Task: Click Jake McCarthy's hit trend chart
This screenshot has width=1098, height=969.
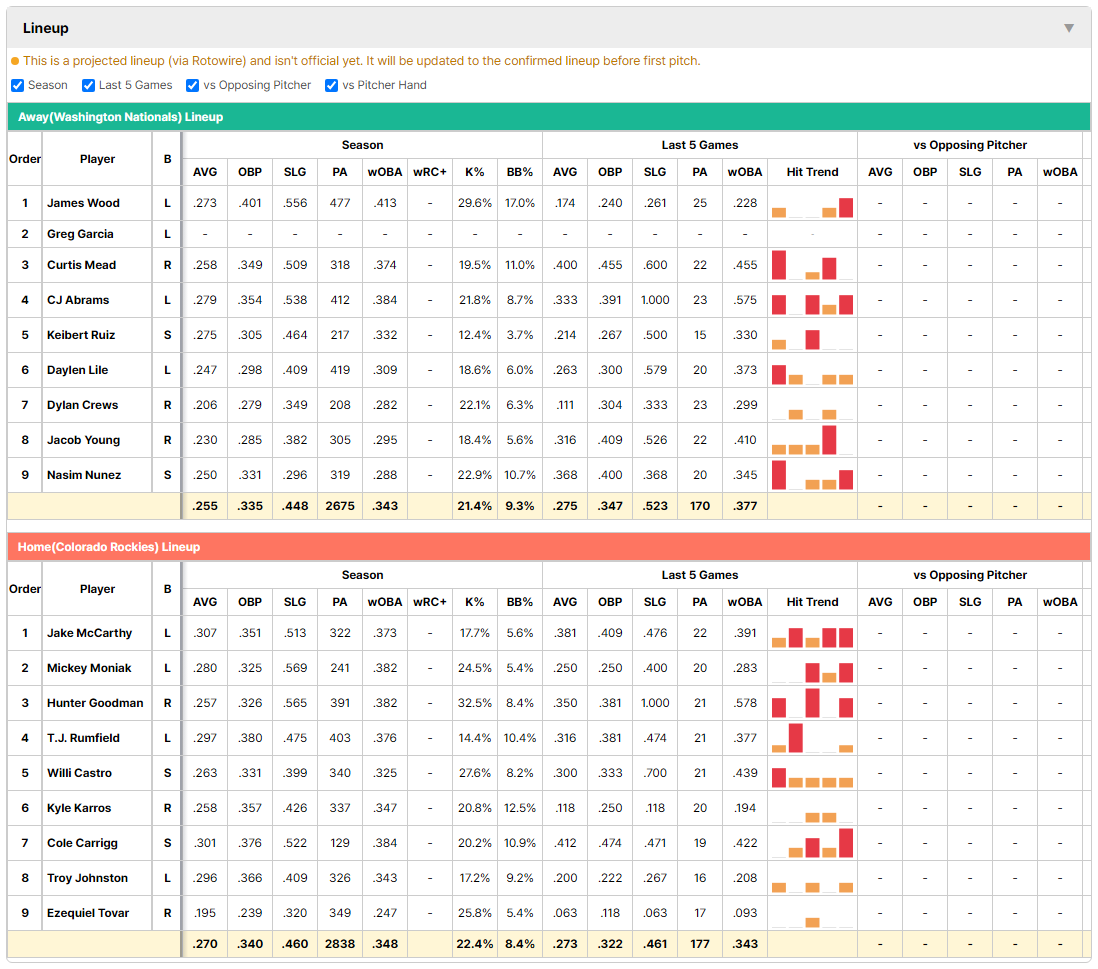Action: [812, 634]
